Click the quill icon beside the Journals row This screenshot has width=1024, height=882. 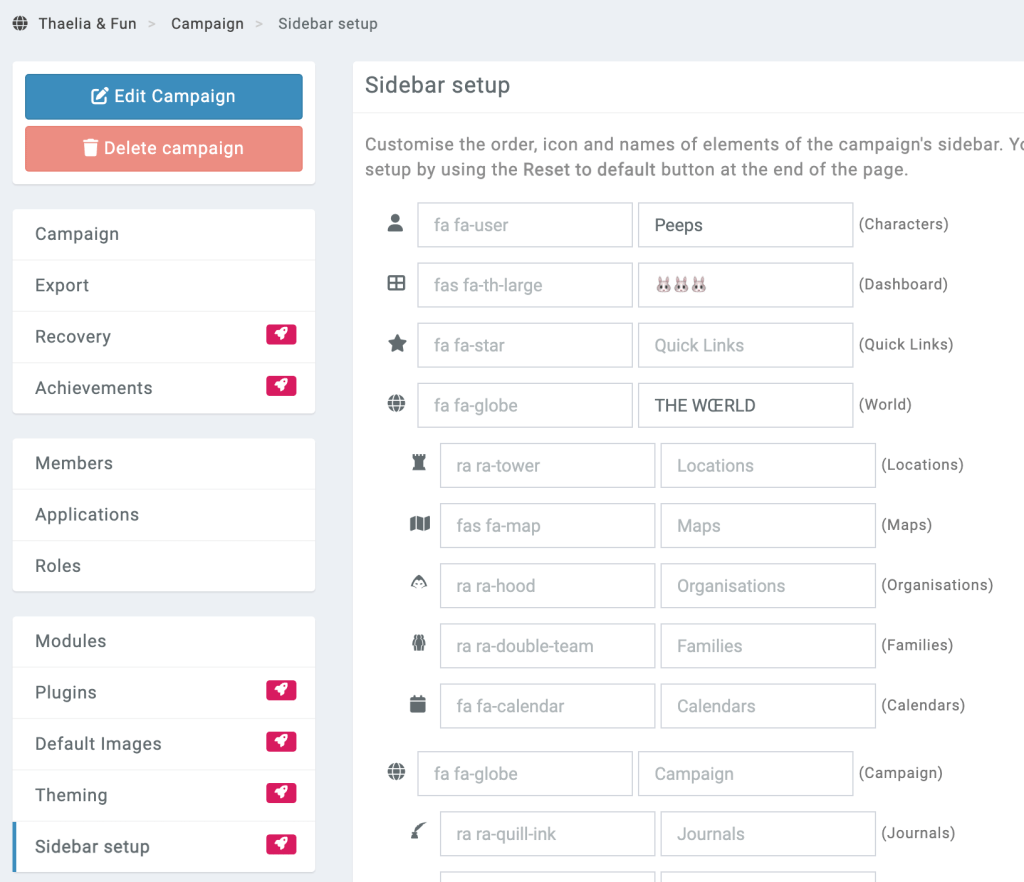[x=418, y=829]
